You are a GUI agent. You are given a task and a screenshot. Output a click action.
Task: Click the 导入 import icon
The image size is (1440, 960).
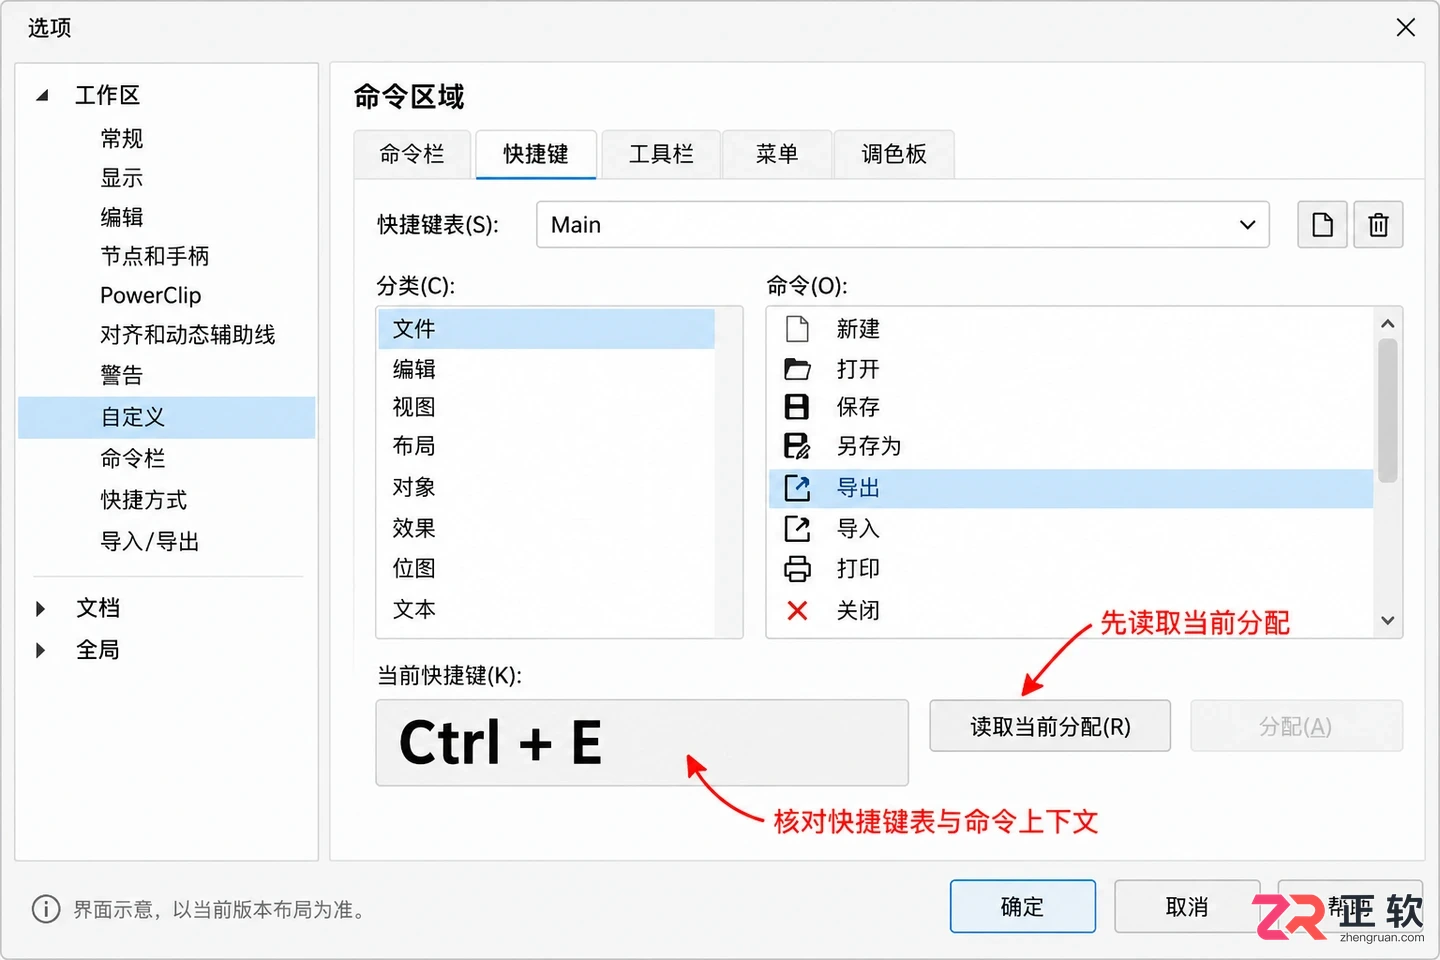(797, 528)
